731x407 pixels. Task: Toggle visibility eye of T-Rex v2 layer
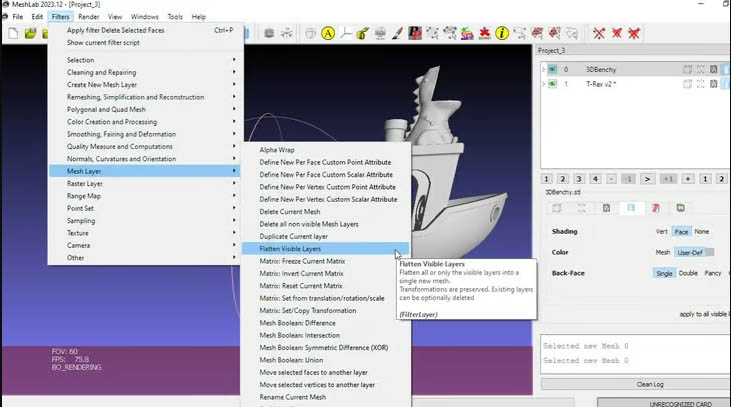[x=550, y=84]
